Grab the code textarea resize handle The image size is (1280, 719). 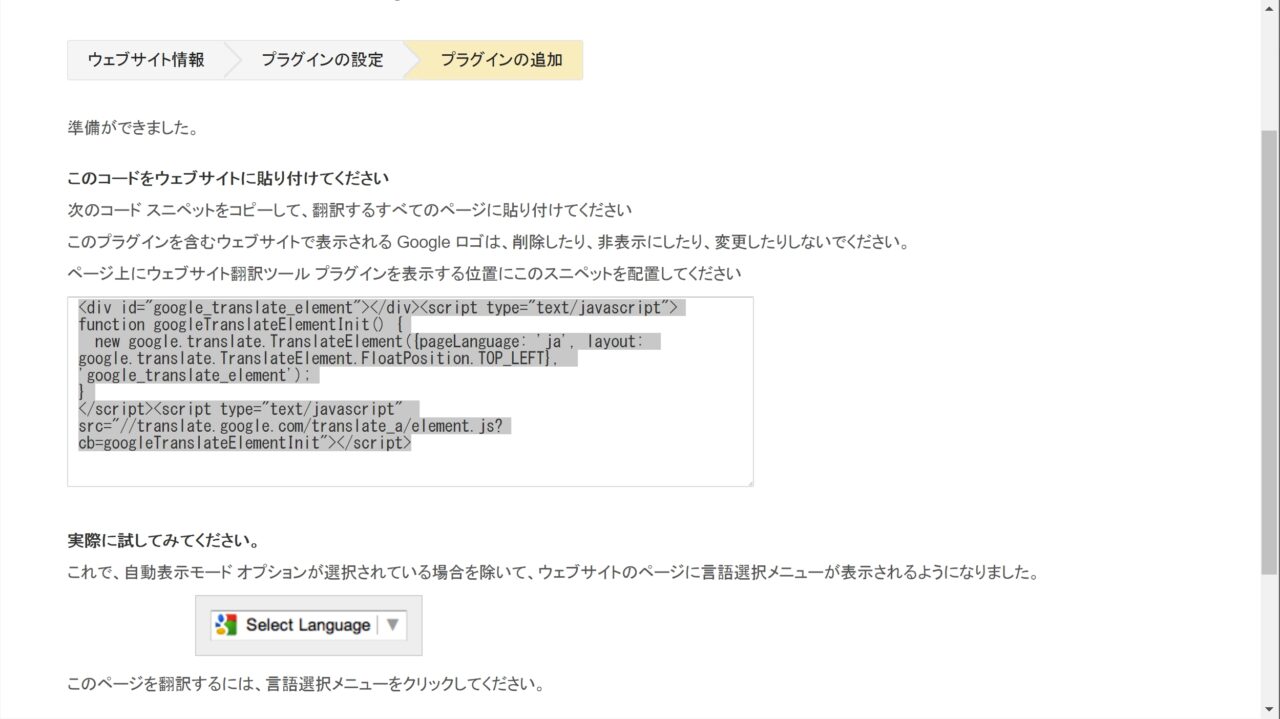tap(748, 482)
